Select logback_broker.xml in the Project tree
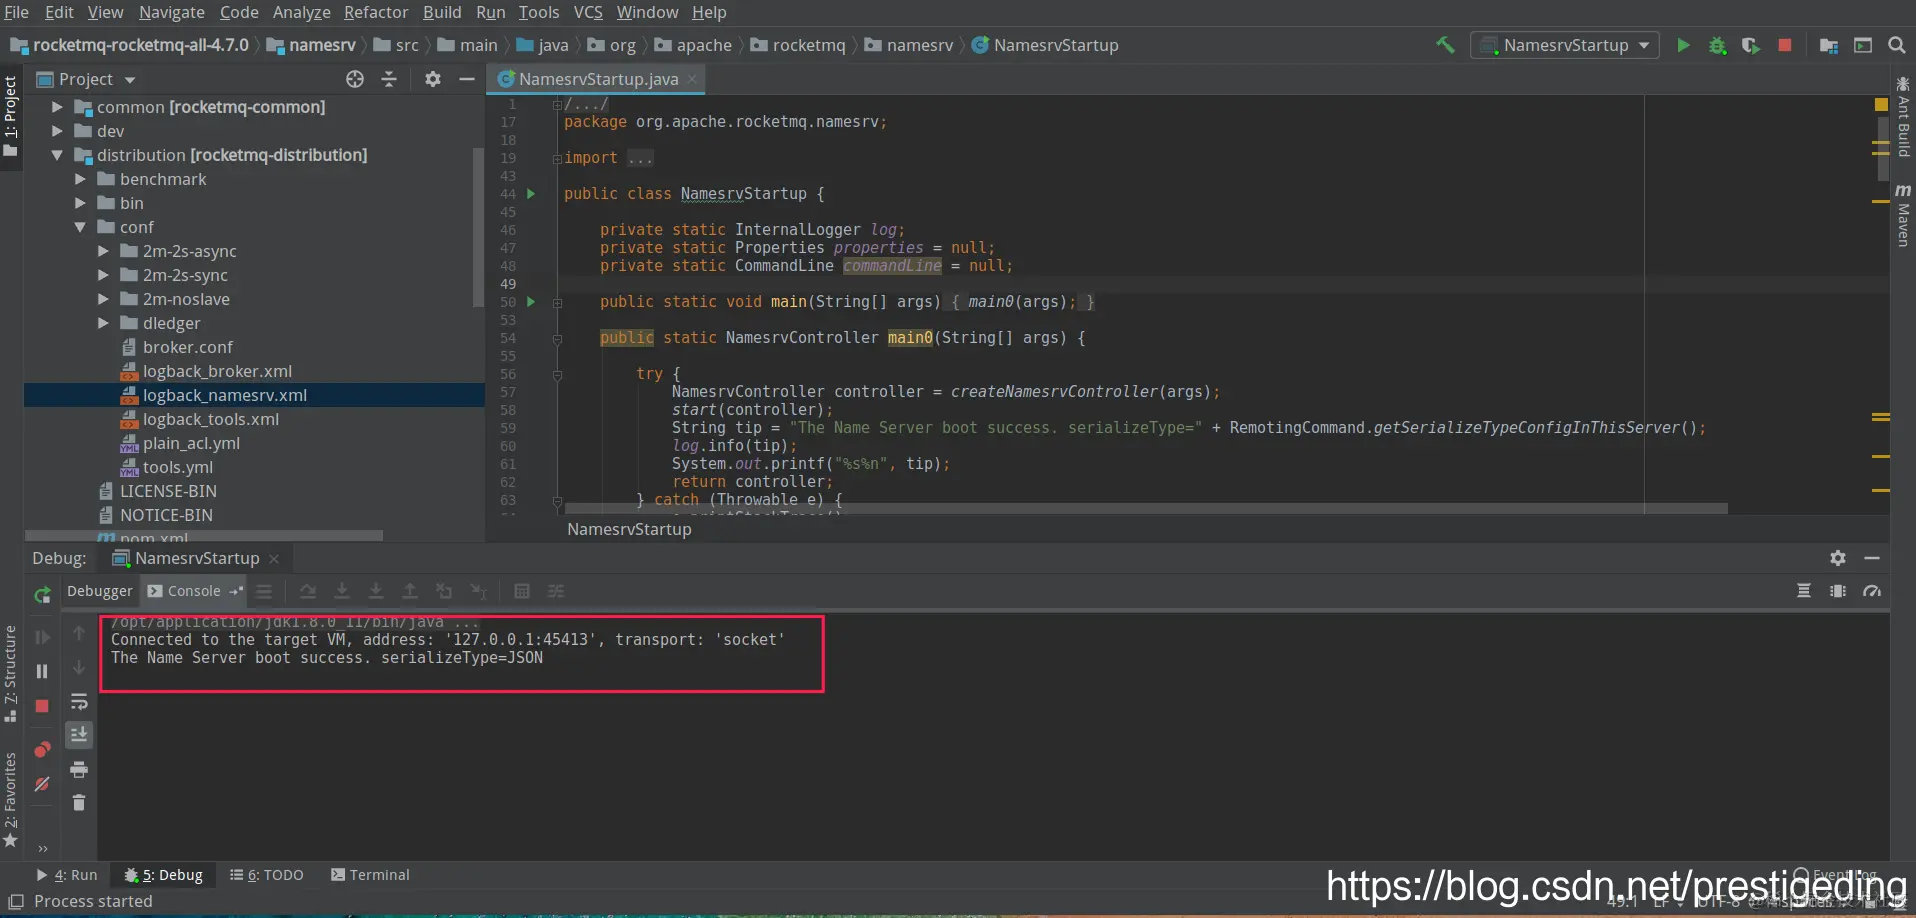 [217, 371]
